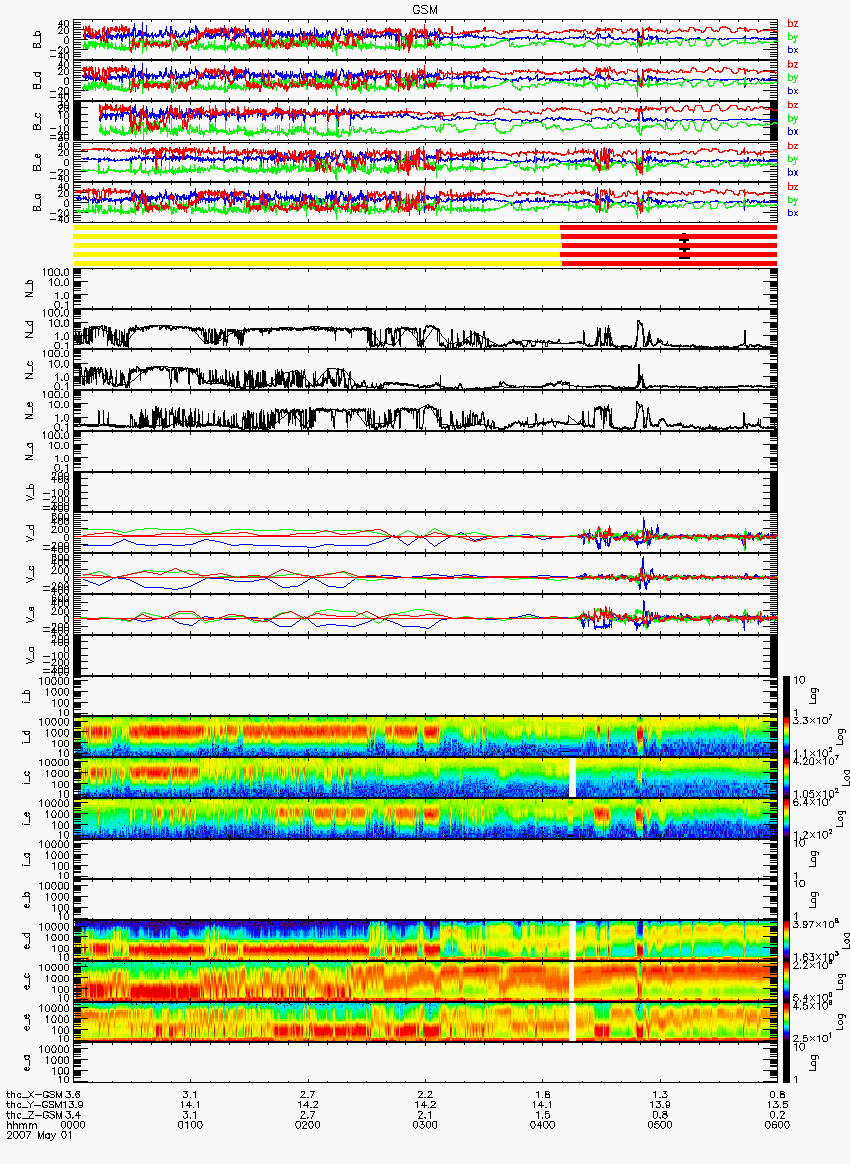Click the black marker on the red bar
Screen dimensions: 850x1164
point(684,246)
